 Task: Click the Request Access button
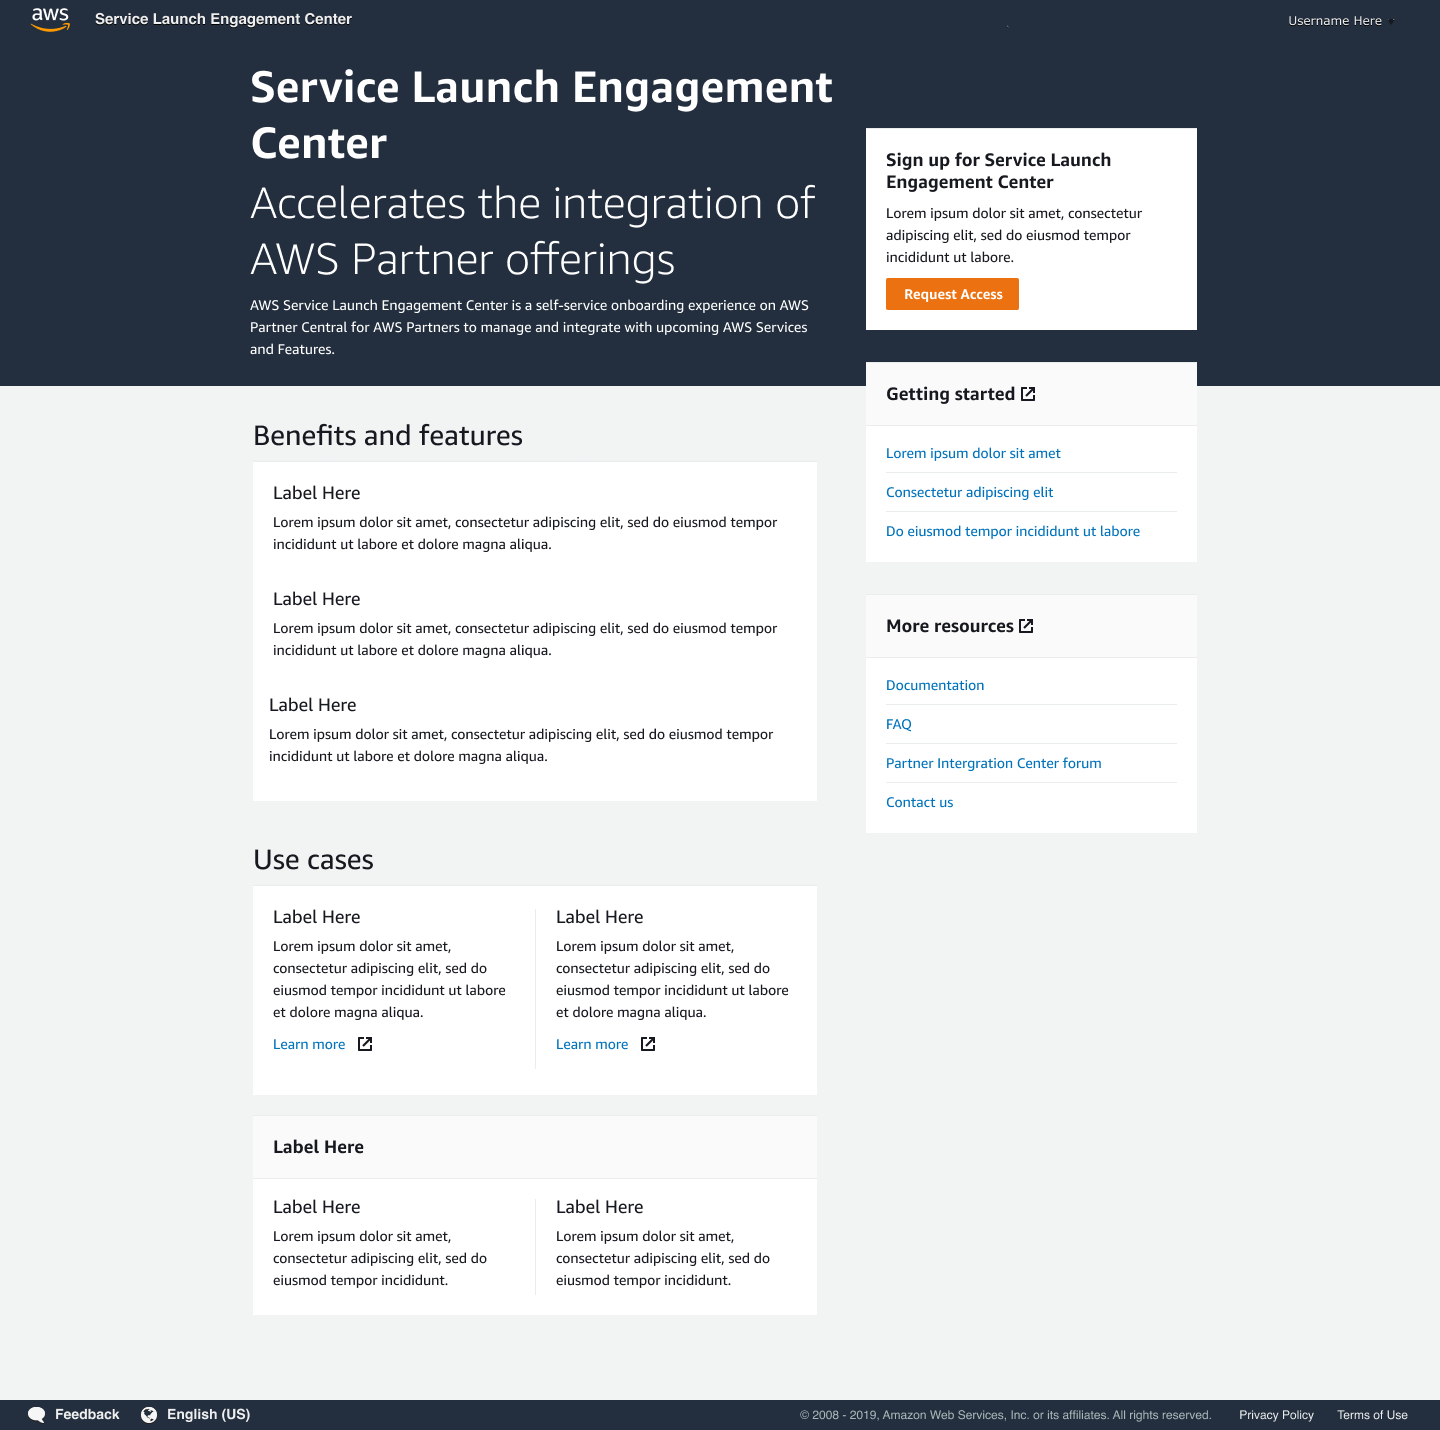[952, 294]
